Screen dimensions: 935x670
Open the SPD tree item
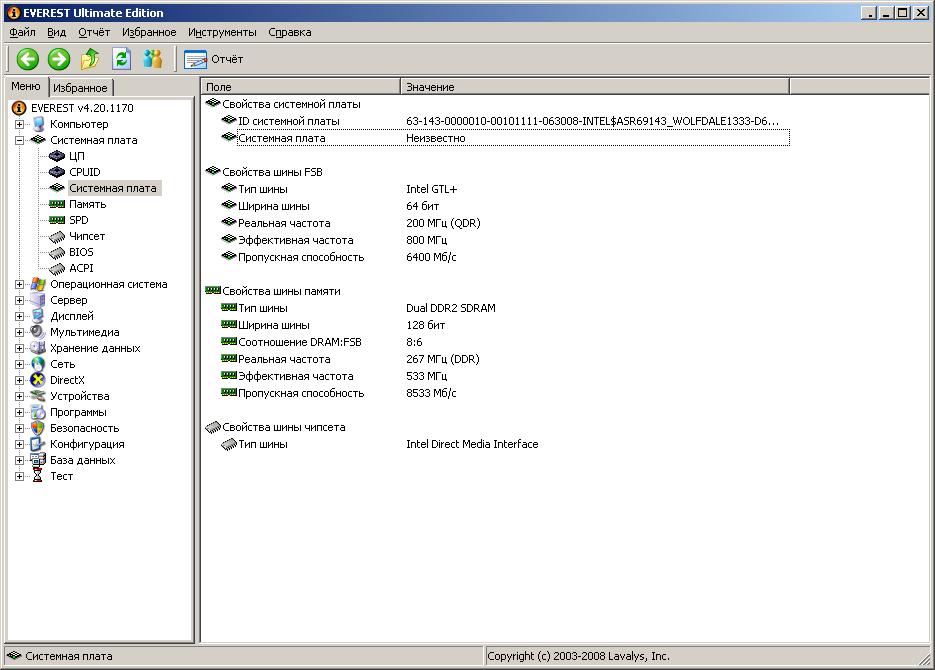point(79,220)
